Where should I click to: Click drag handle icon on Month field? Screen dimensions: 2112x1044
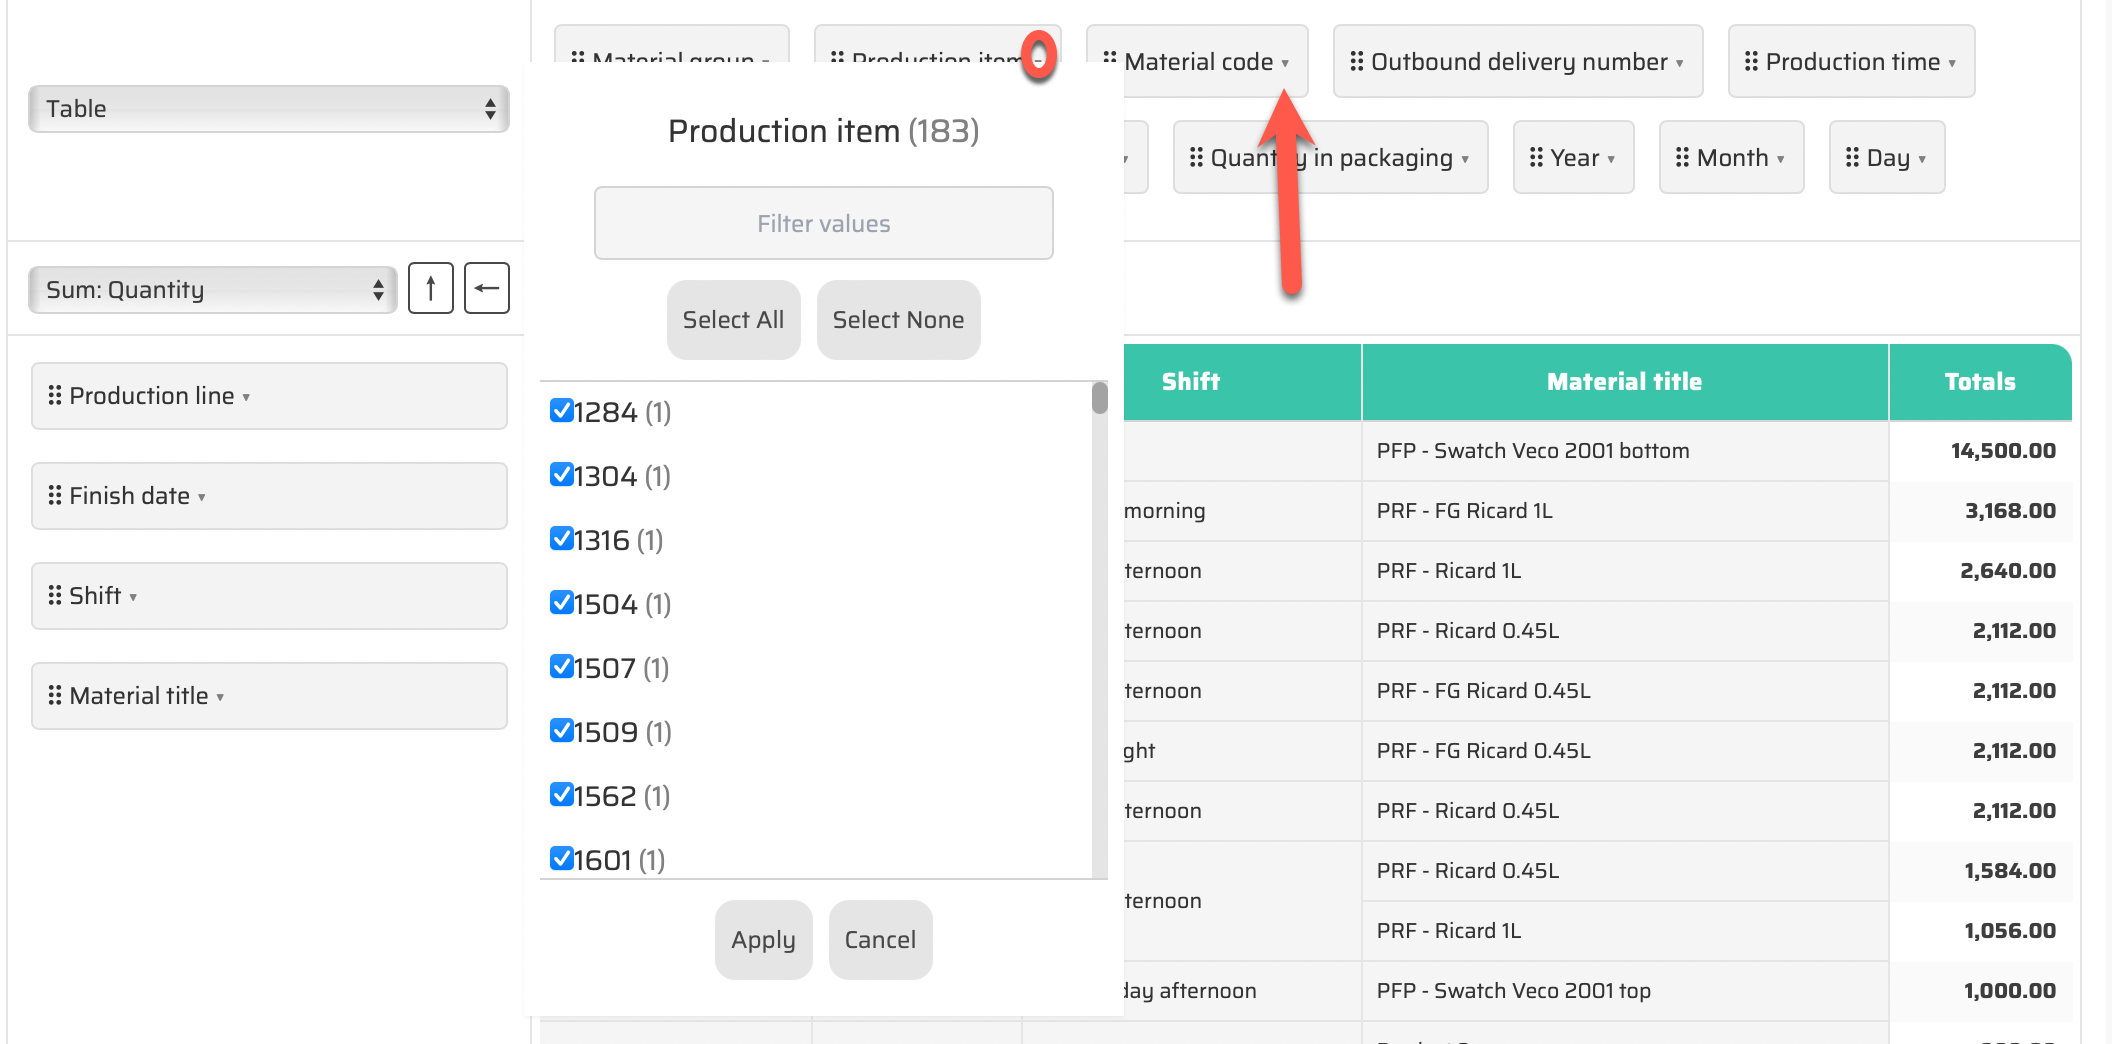click(x=1682, y=158)
